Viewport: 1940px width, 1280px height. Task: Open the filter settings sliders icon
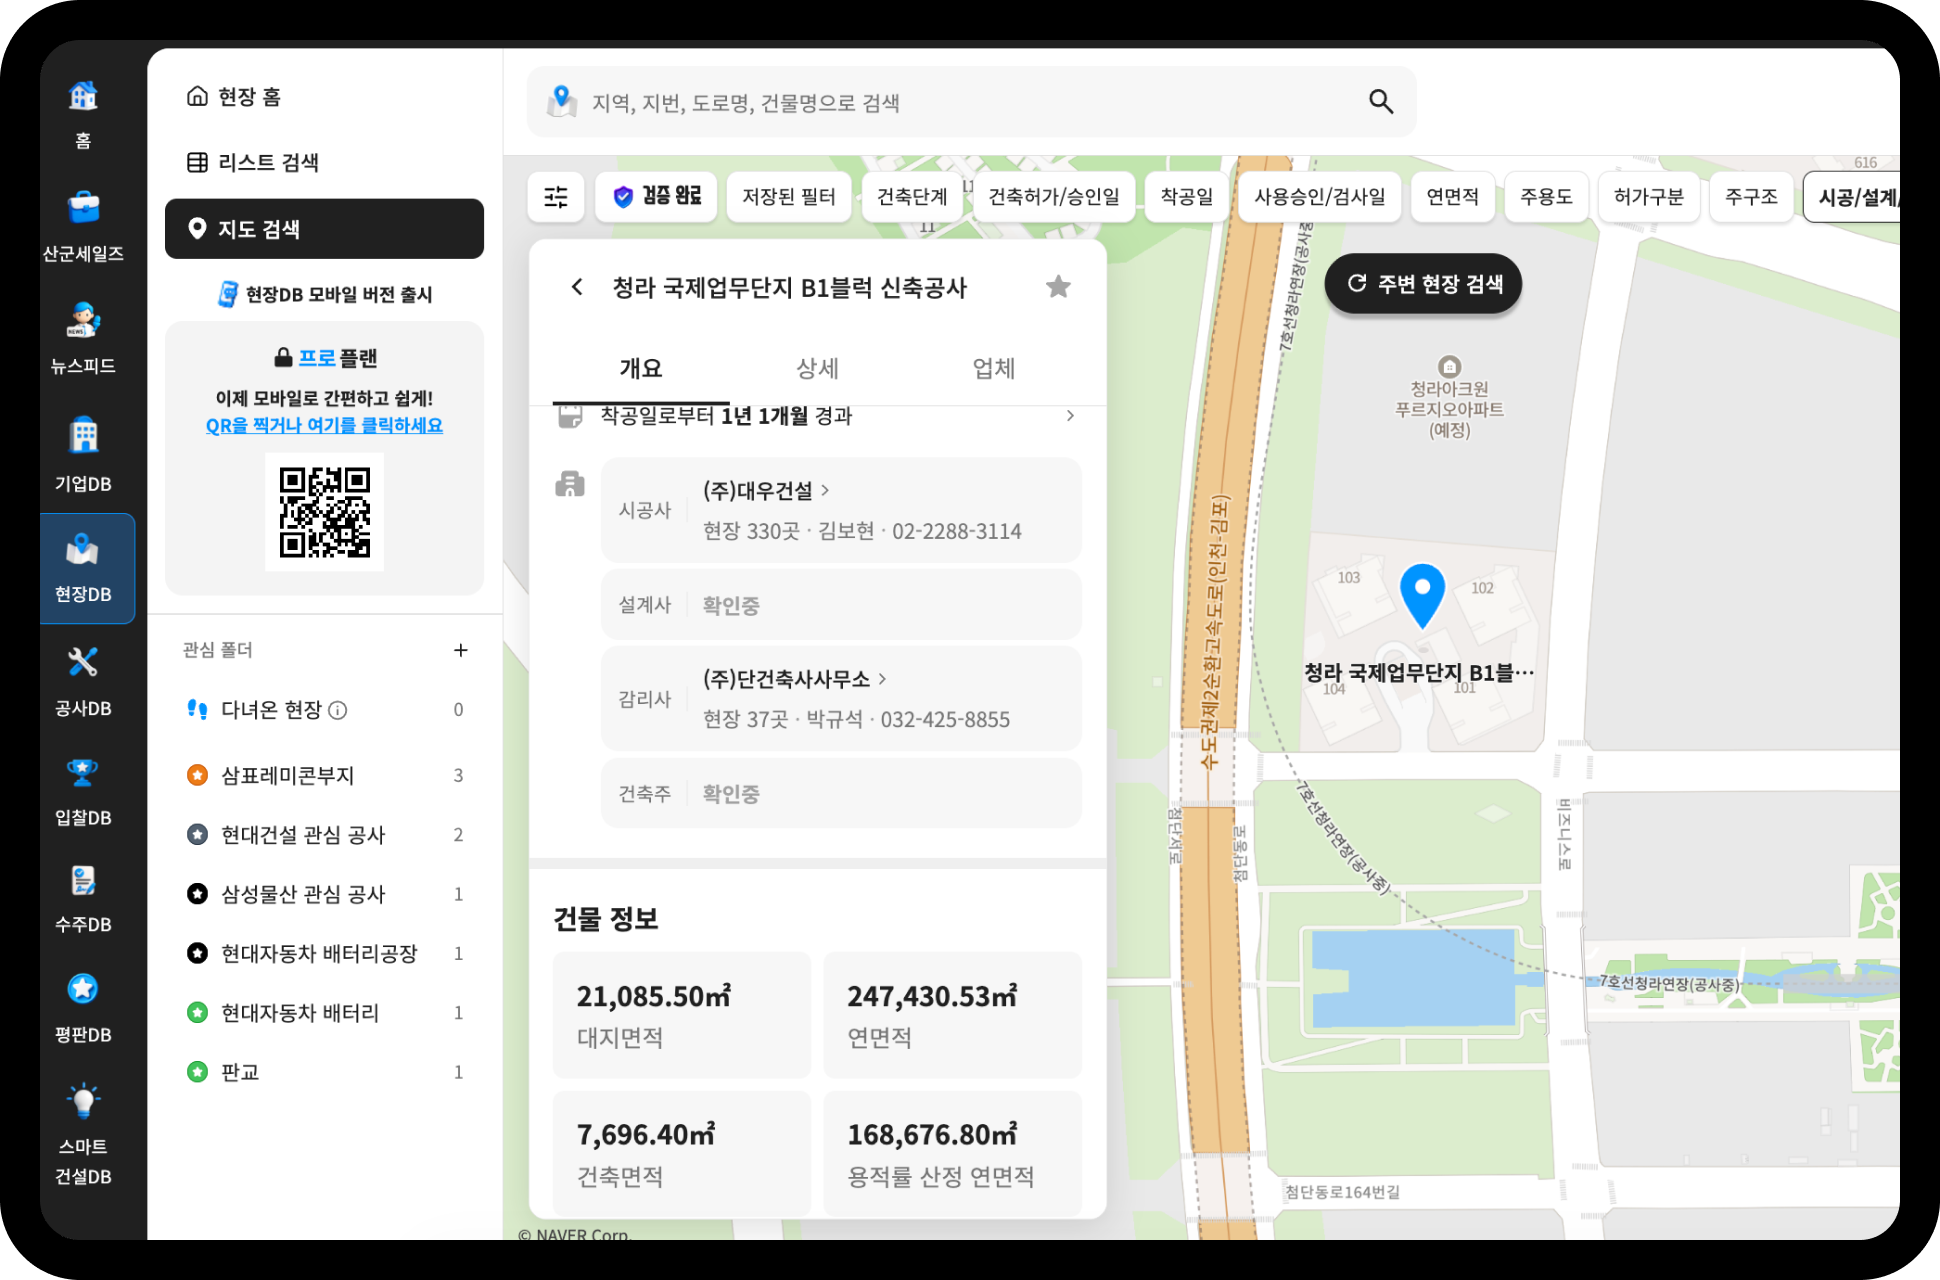556,197
